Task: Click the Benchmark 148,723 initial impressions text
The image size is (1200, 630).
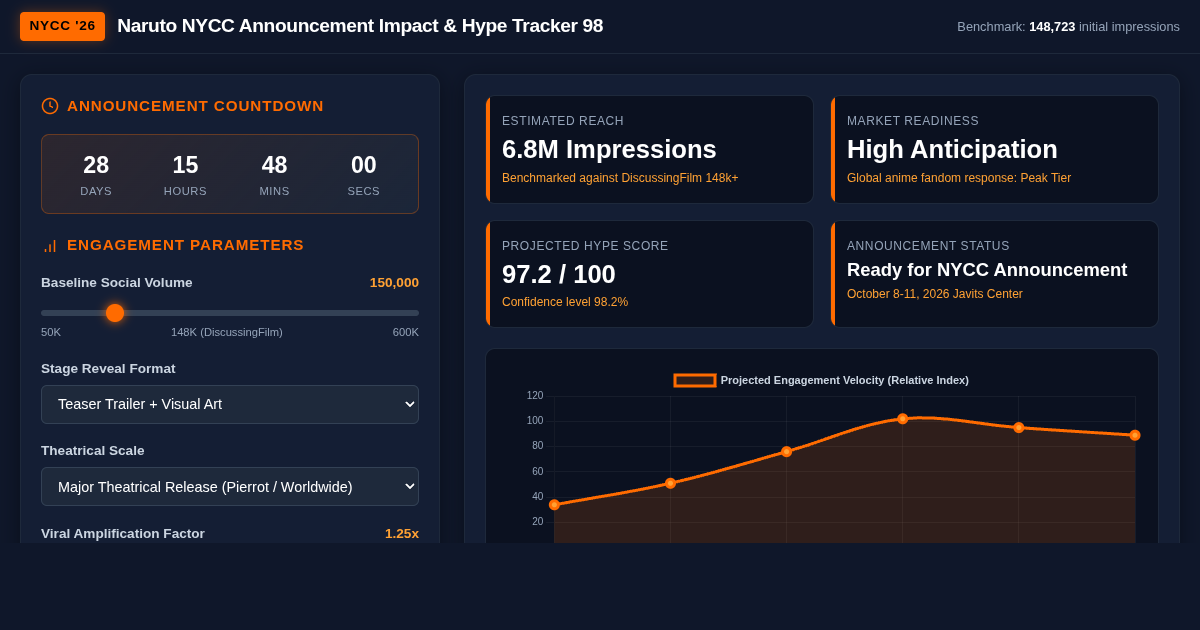Action: (x=1068, y=27)
